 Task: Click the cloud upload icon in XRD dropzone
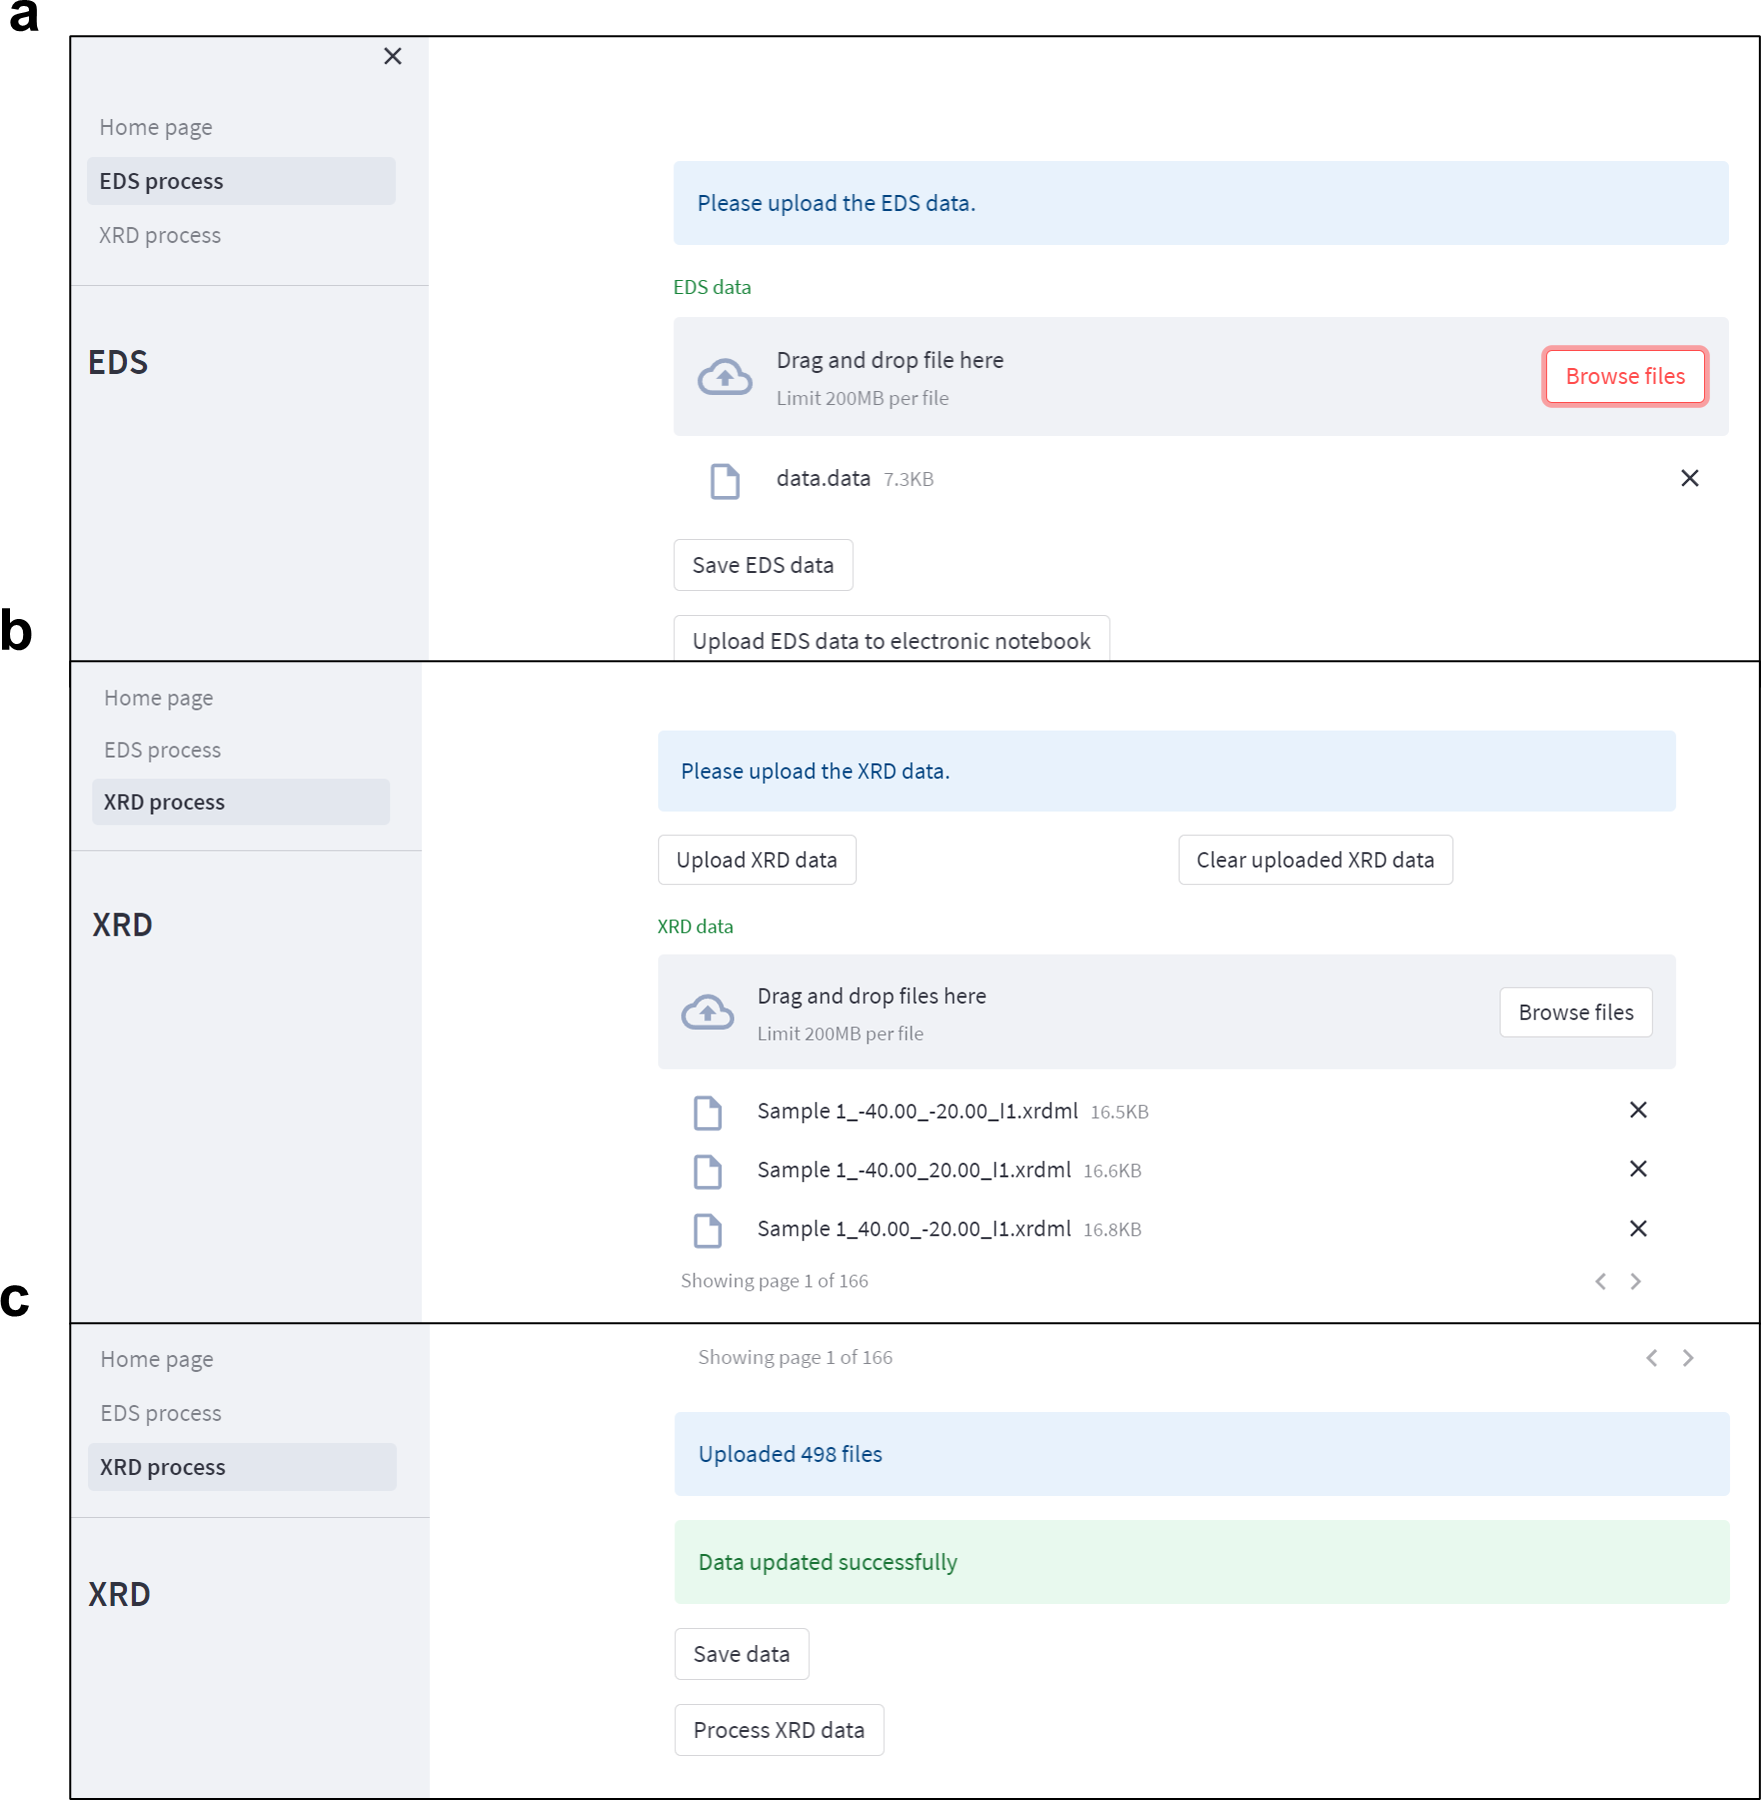click(x=707, y=1012)
